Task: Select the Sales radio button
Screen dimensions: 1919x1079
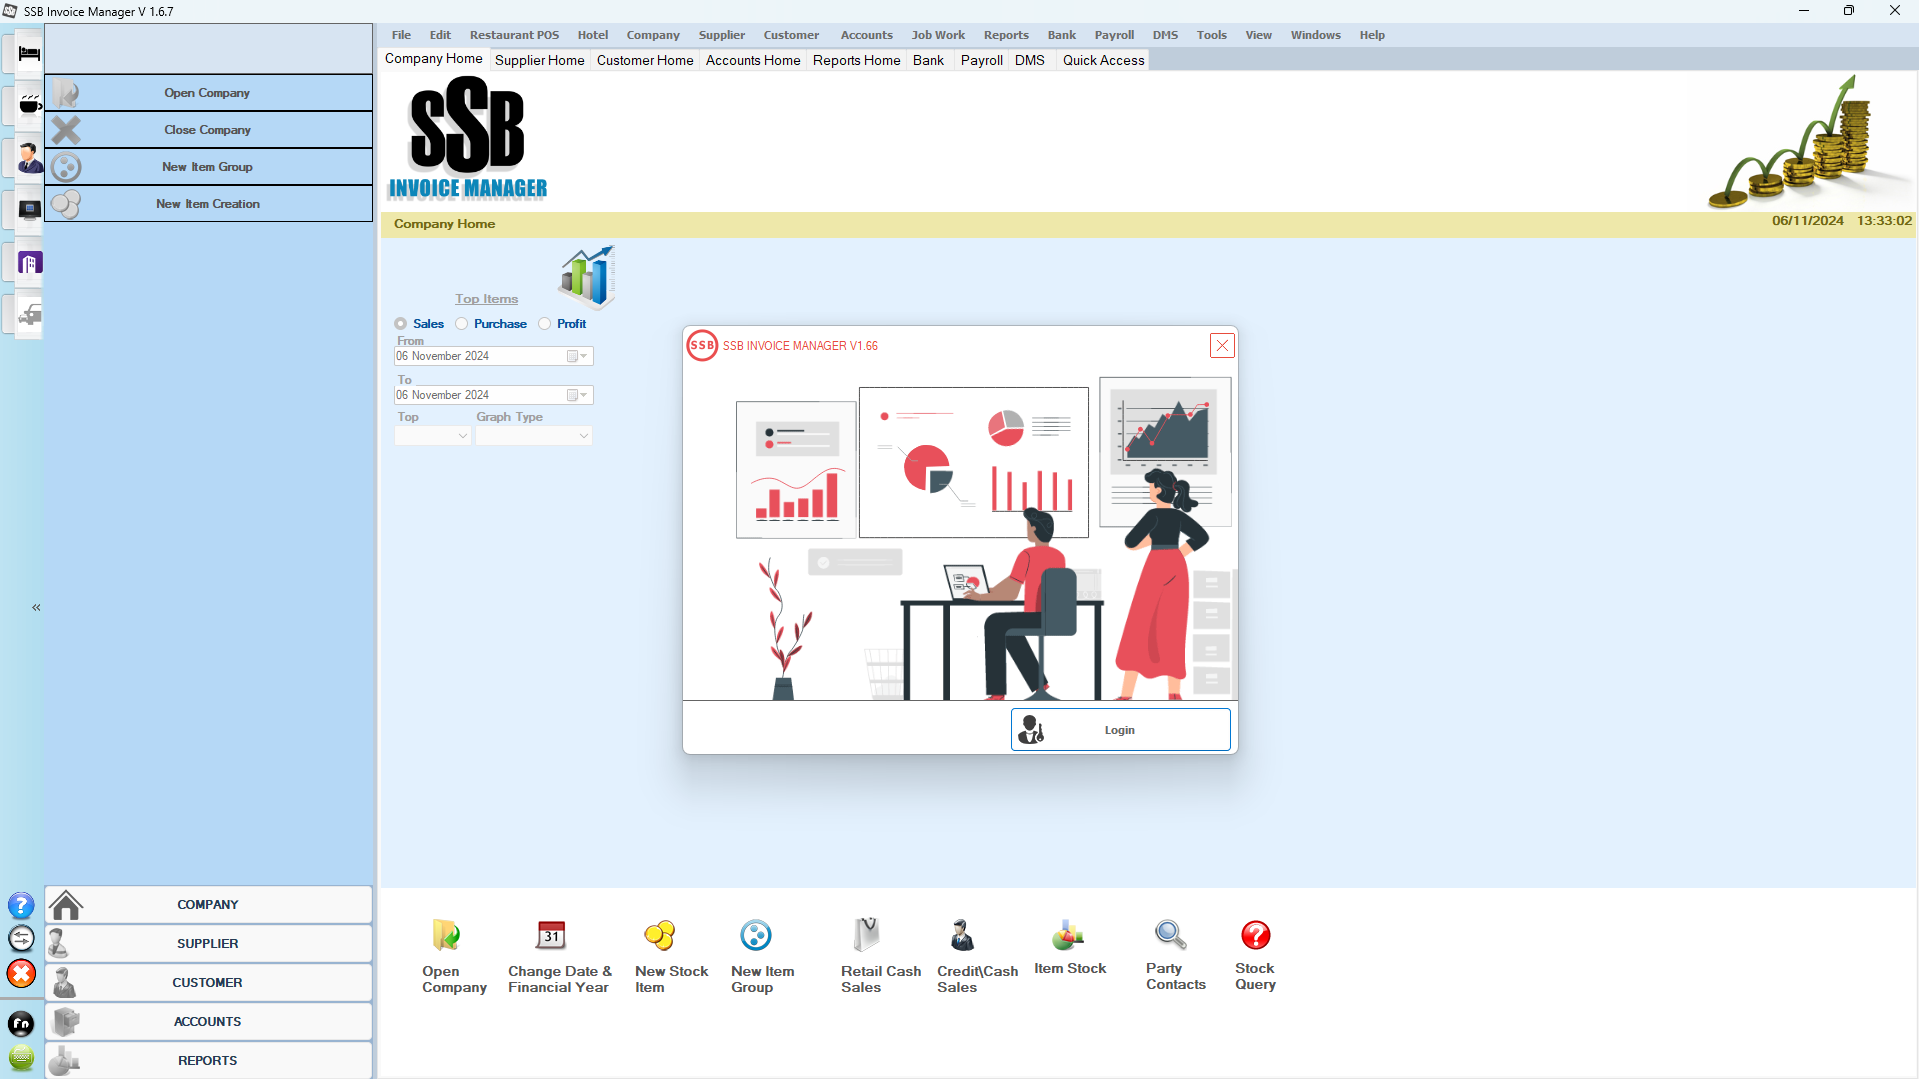Action: [x=400, y=324]
